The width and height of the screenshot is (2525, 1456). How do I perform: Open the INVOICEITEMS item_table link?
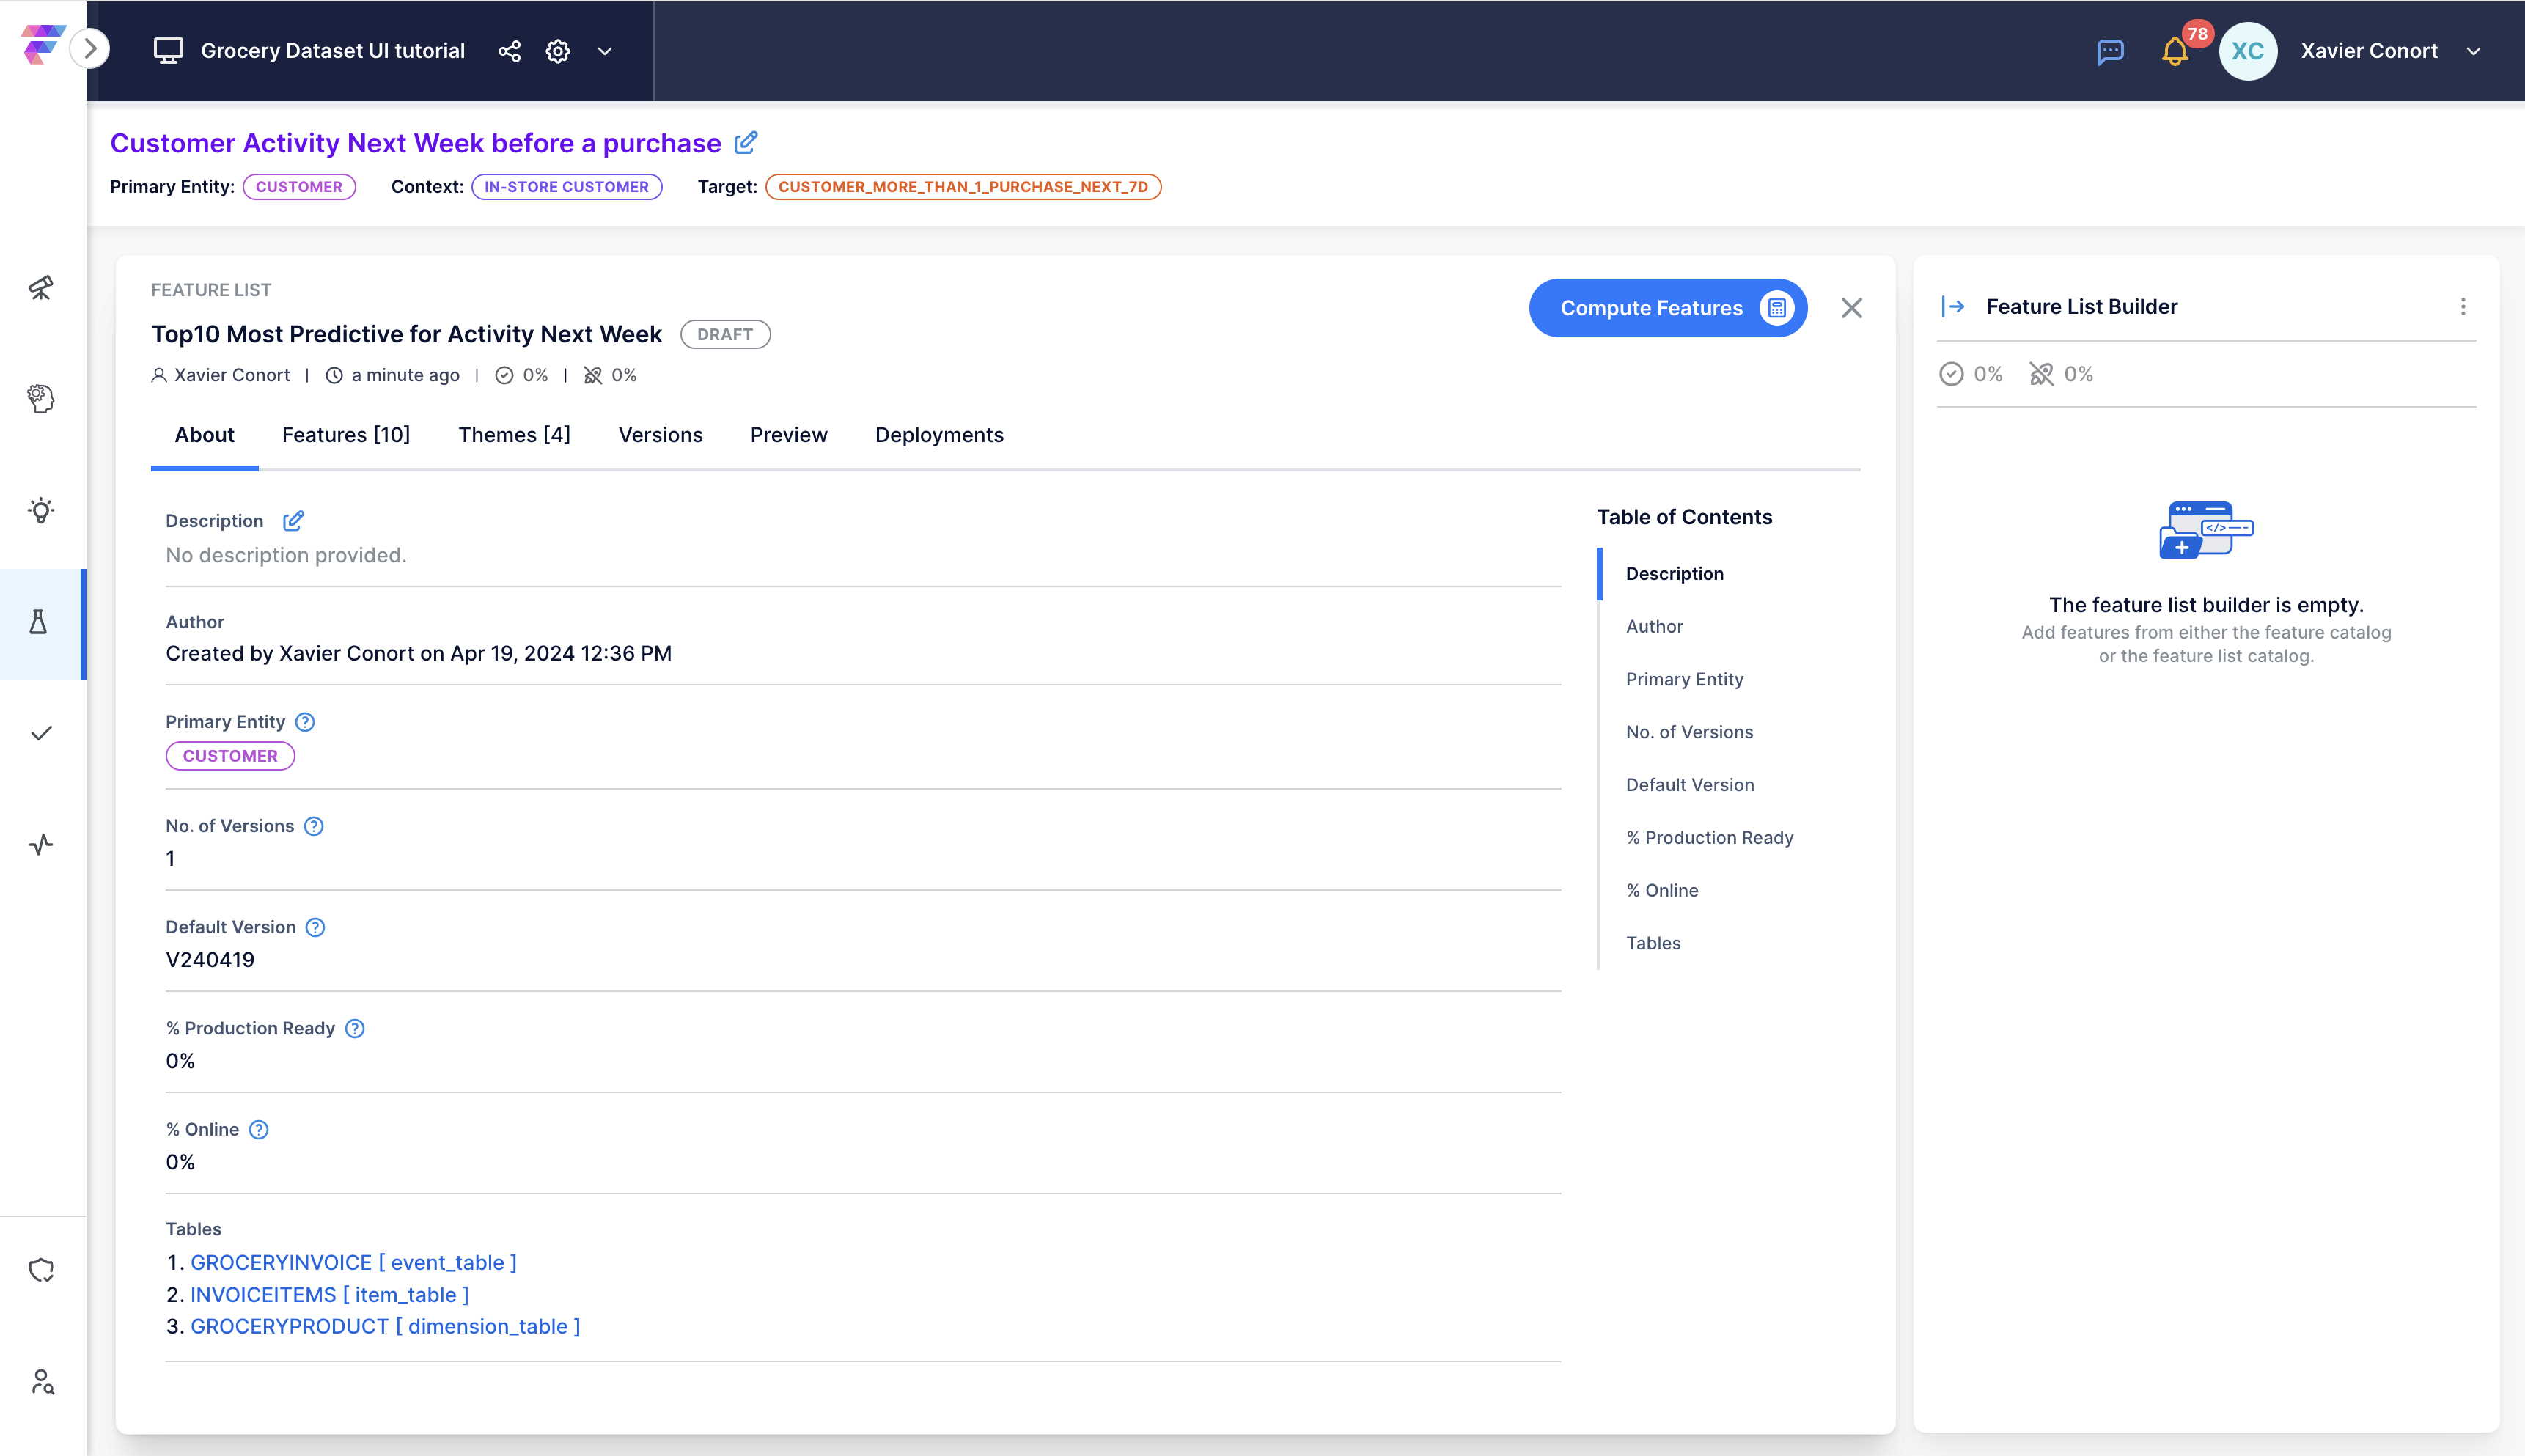point(329,1295)
